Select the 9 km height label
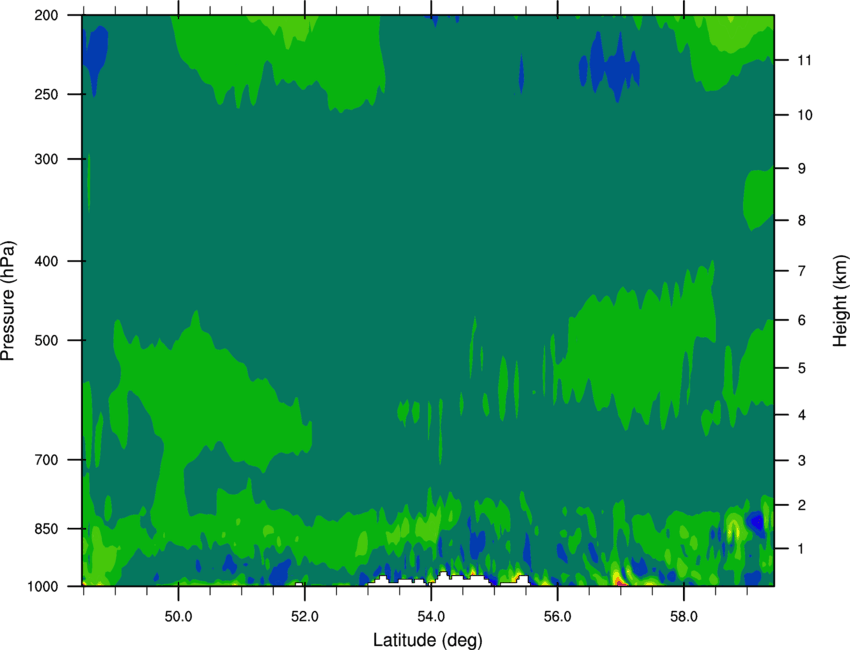Viewport: 850px width, 650px height. pyautogui.click(x=802, y=169)
